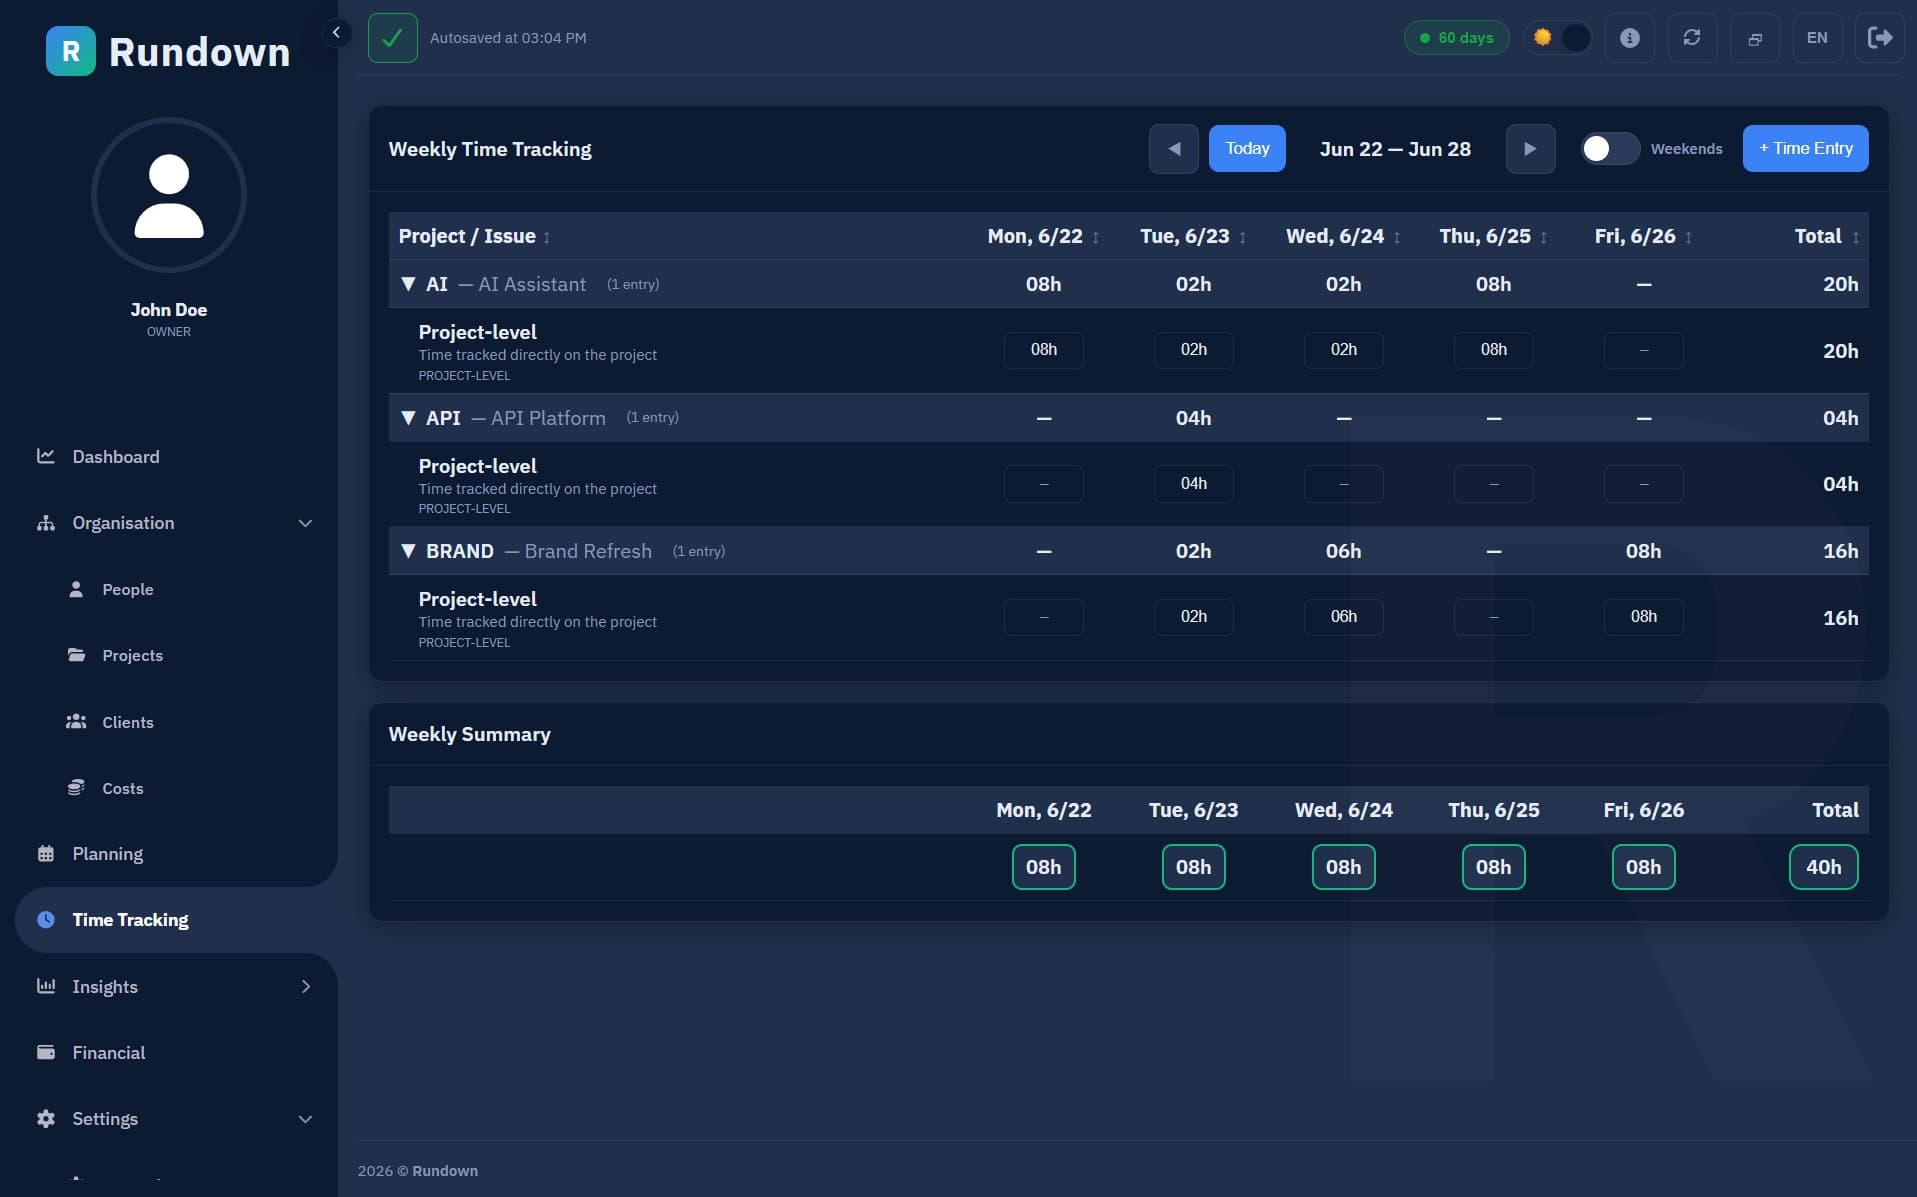Viewport: 1917px width, 1197px height.
Task: Click the Insights bar chart icon
Action: pos(46,986)
